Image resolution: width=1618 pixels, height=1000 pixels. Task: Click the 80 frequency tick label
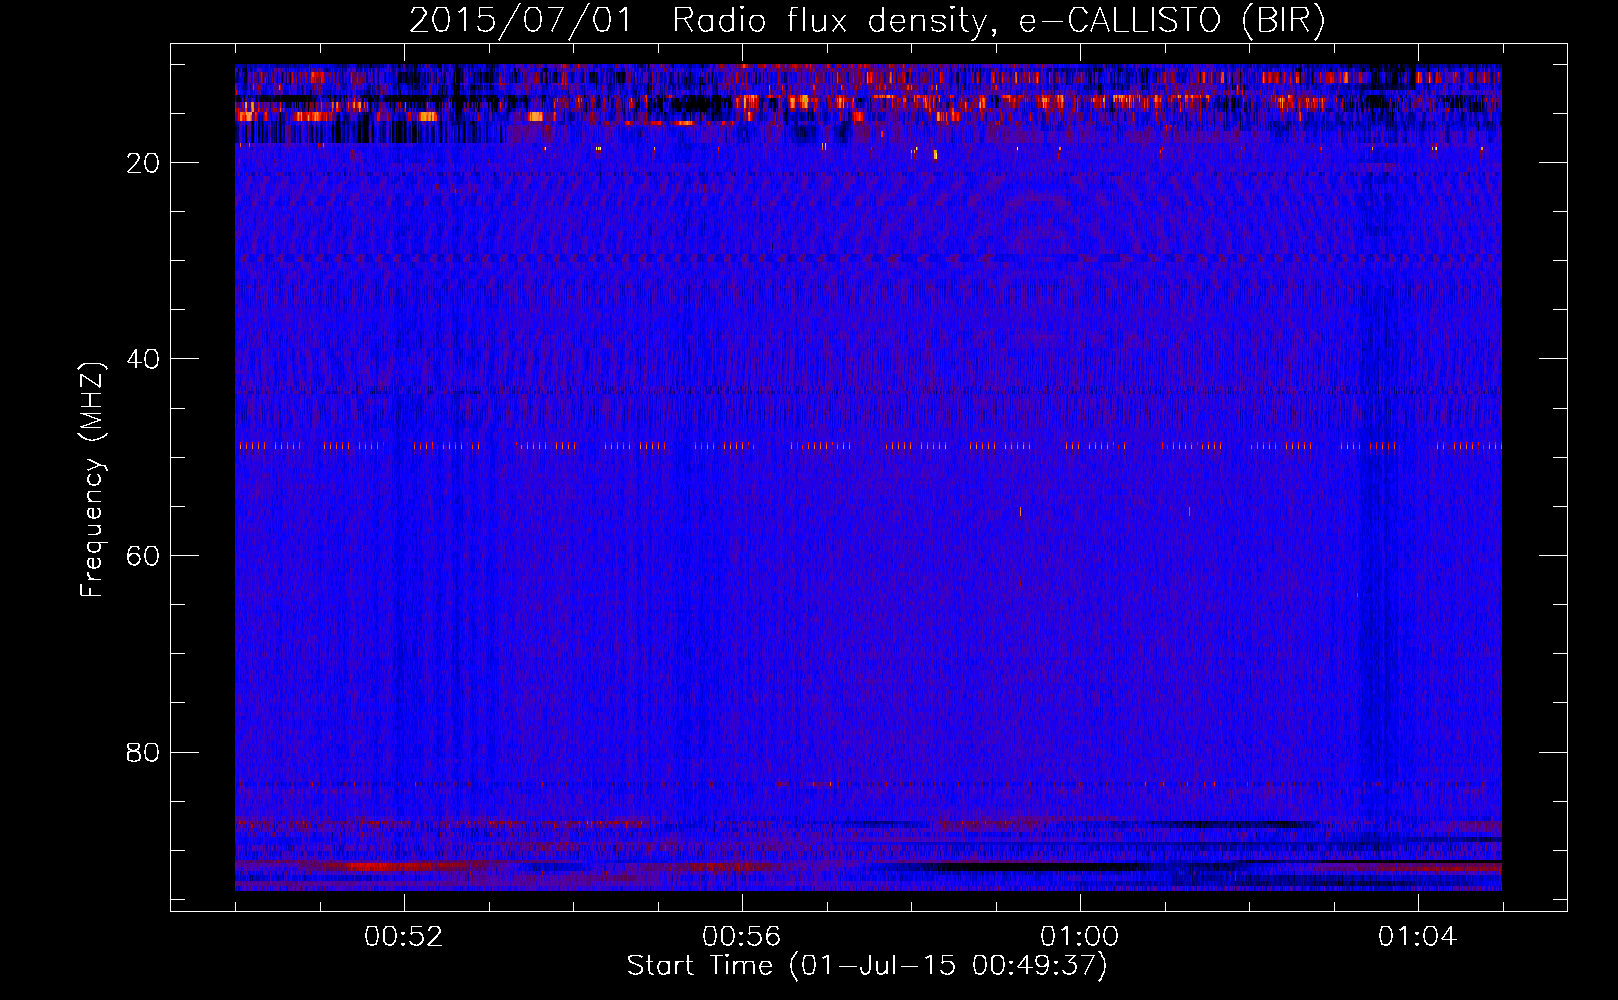(x=143, y=752)
